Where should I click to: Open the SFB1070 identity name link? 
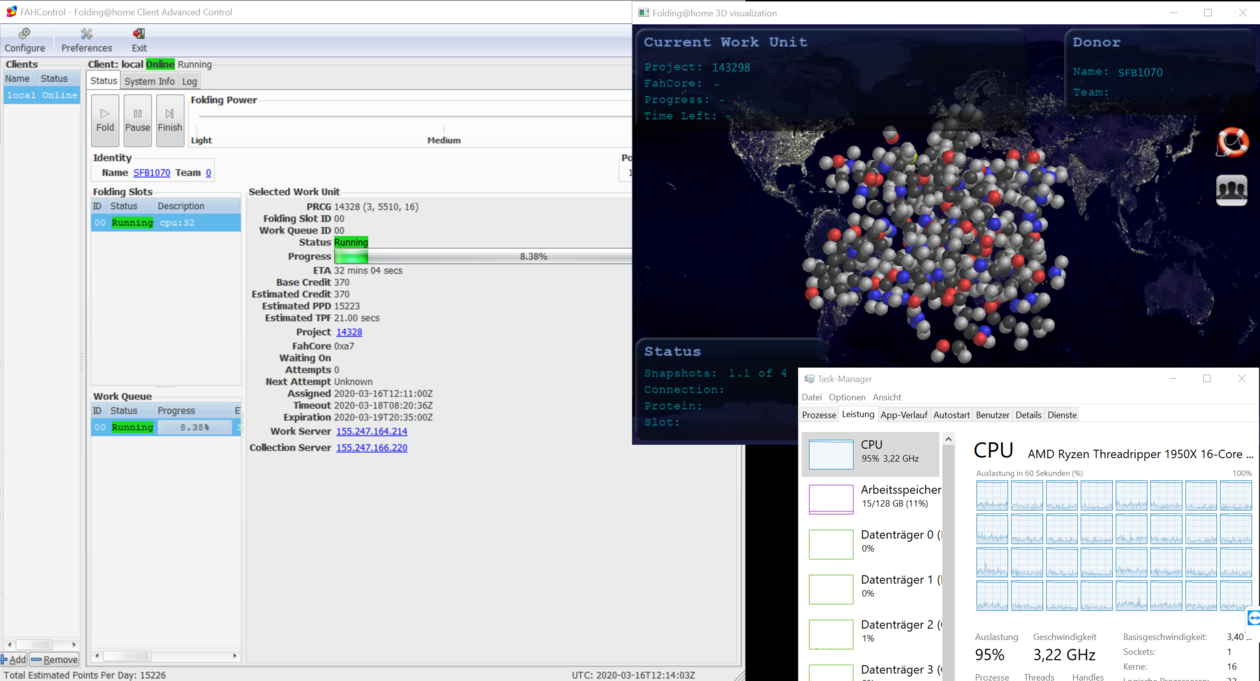tap(151, 173)
